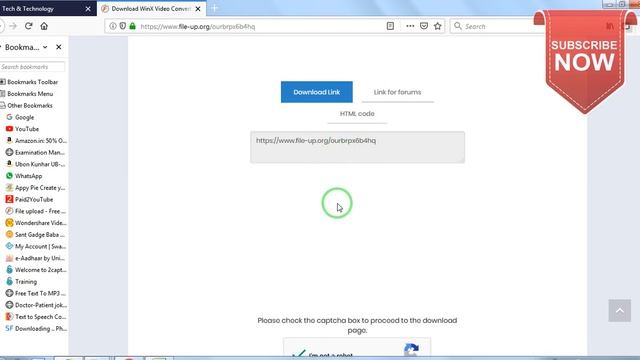Open Examination Man... bookmark

pos(36,152)
